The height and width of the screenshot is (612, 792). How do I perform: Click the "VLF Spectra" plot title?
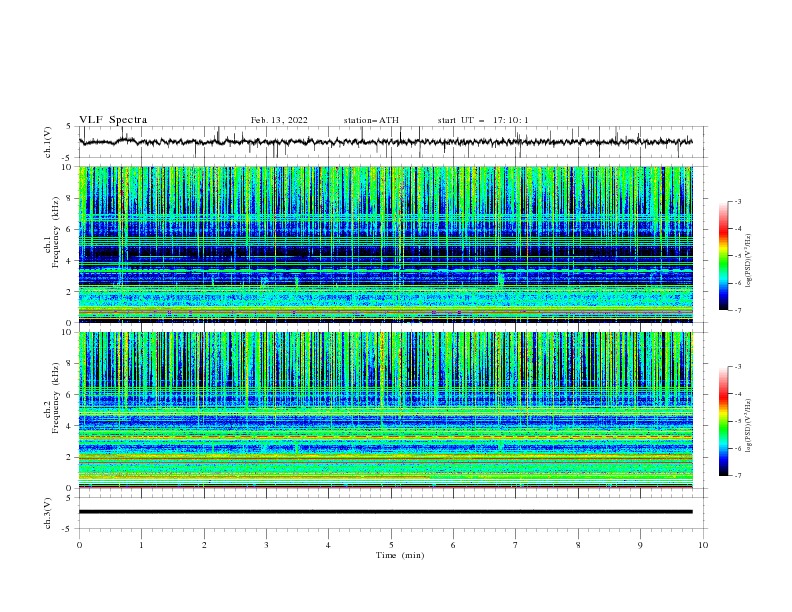tap(113, 120)
